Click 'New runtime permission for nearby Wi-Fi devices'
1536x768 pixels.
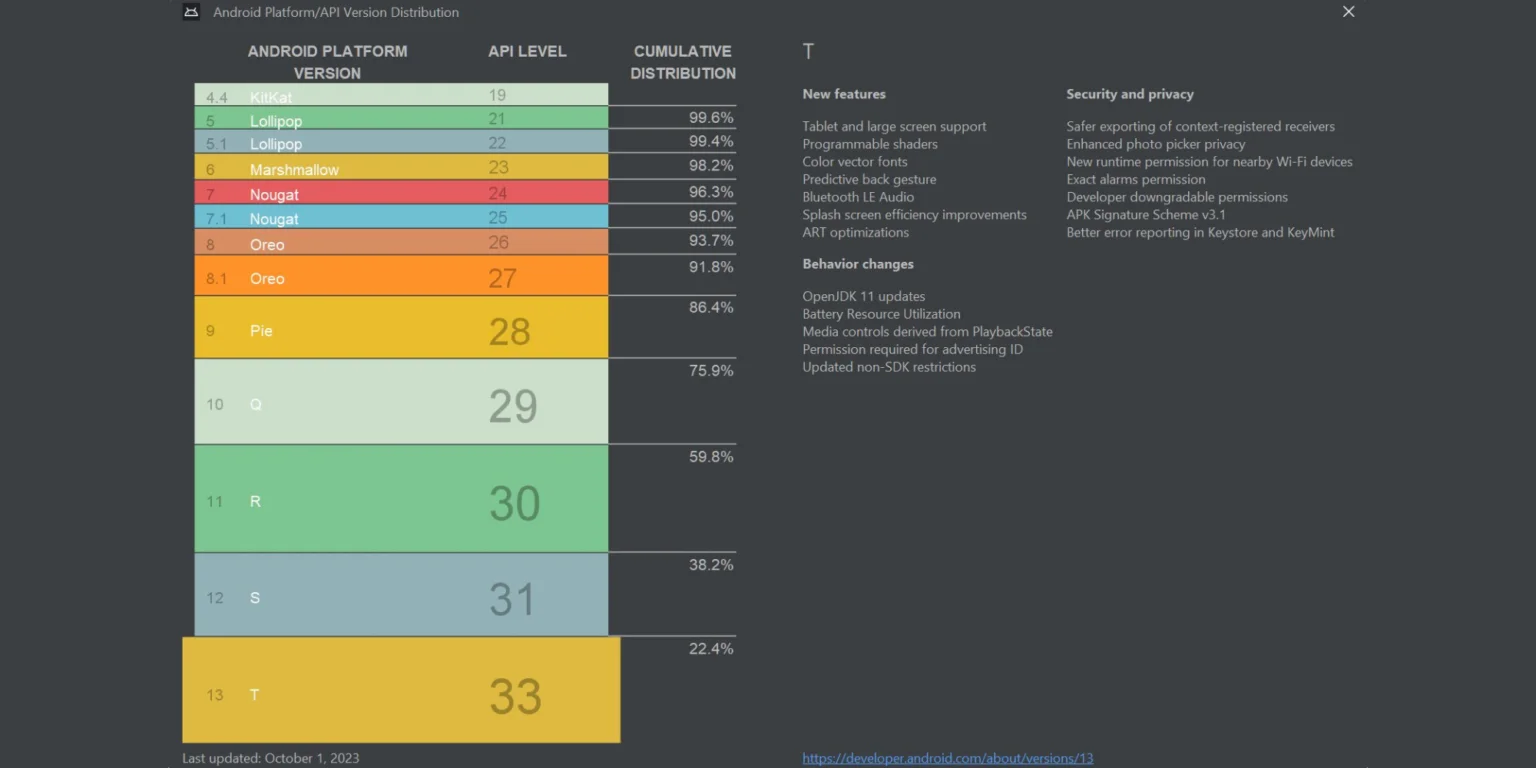(1209, 161)
